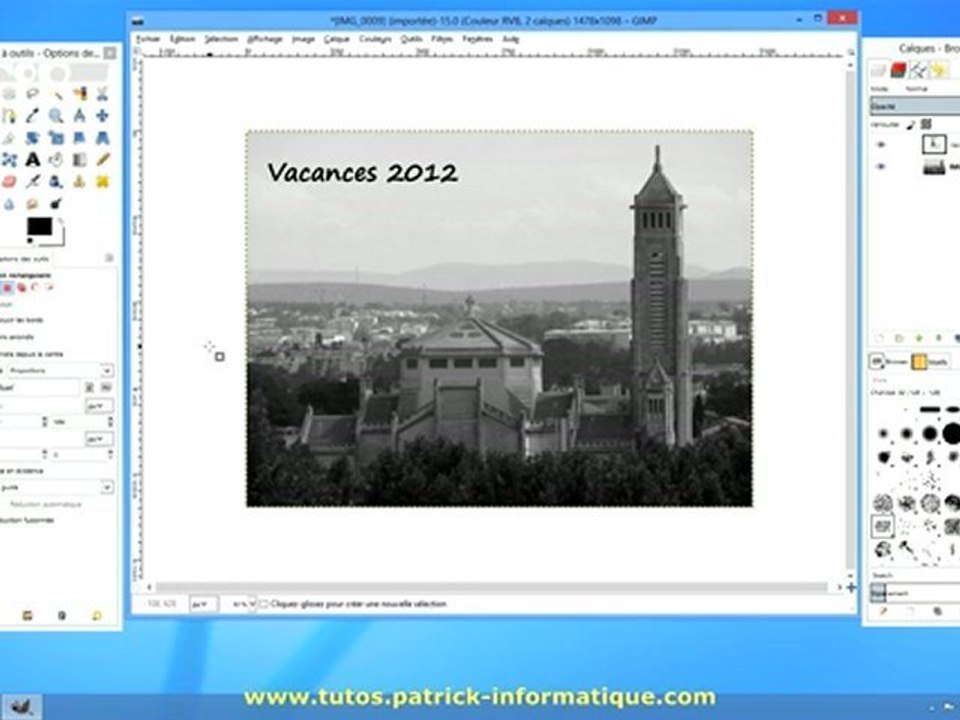Select the Rotate tool
Viewport: 960px width, 720px height.
pos(32,138)
